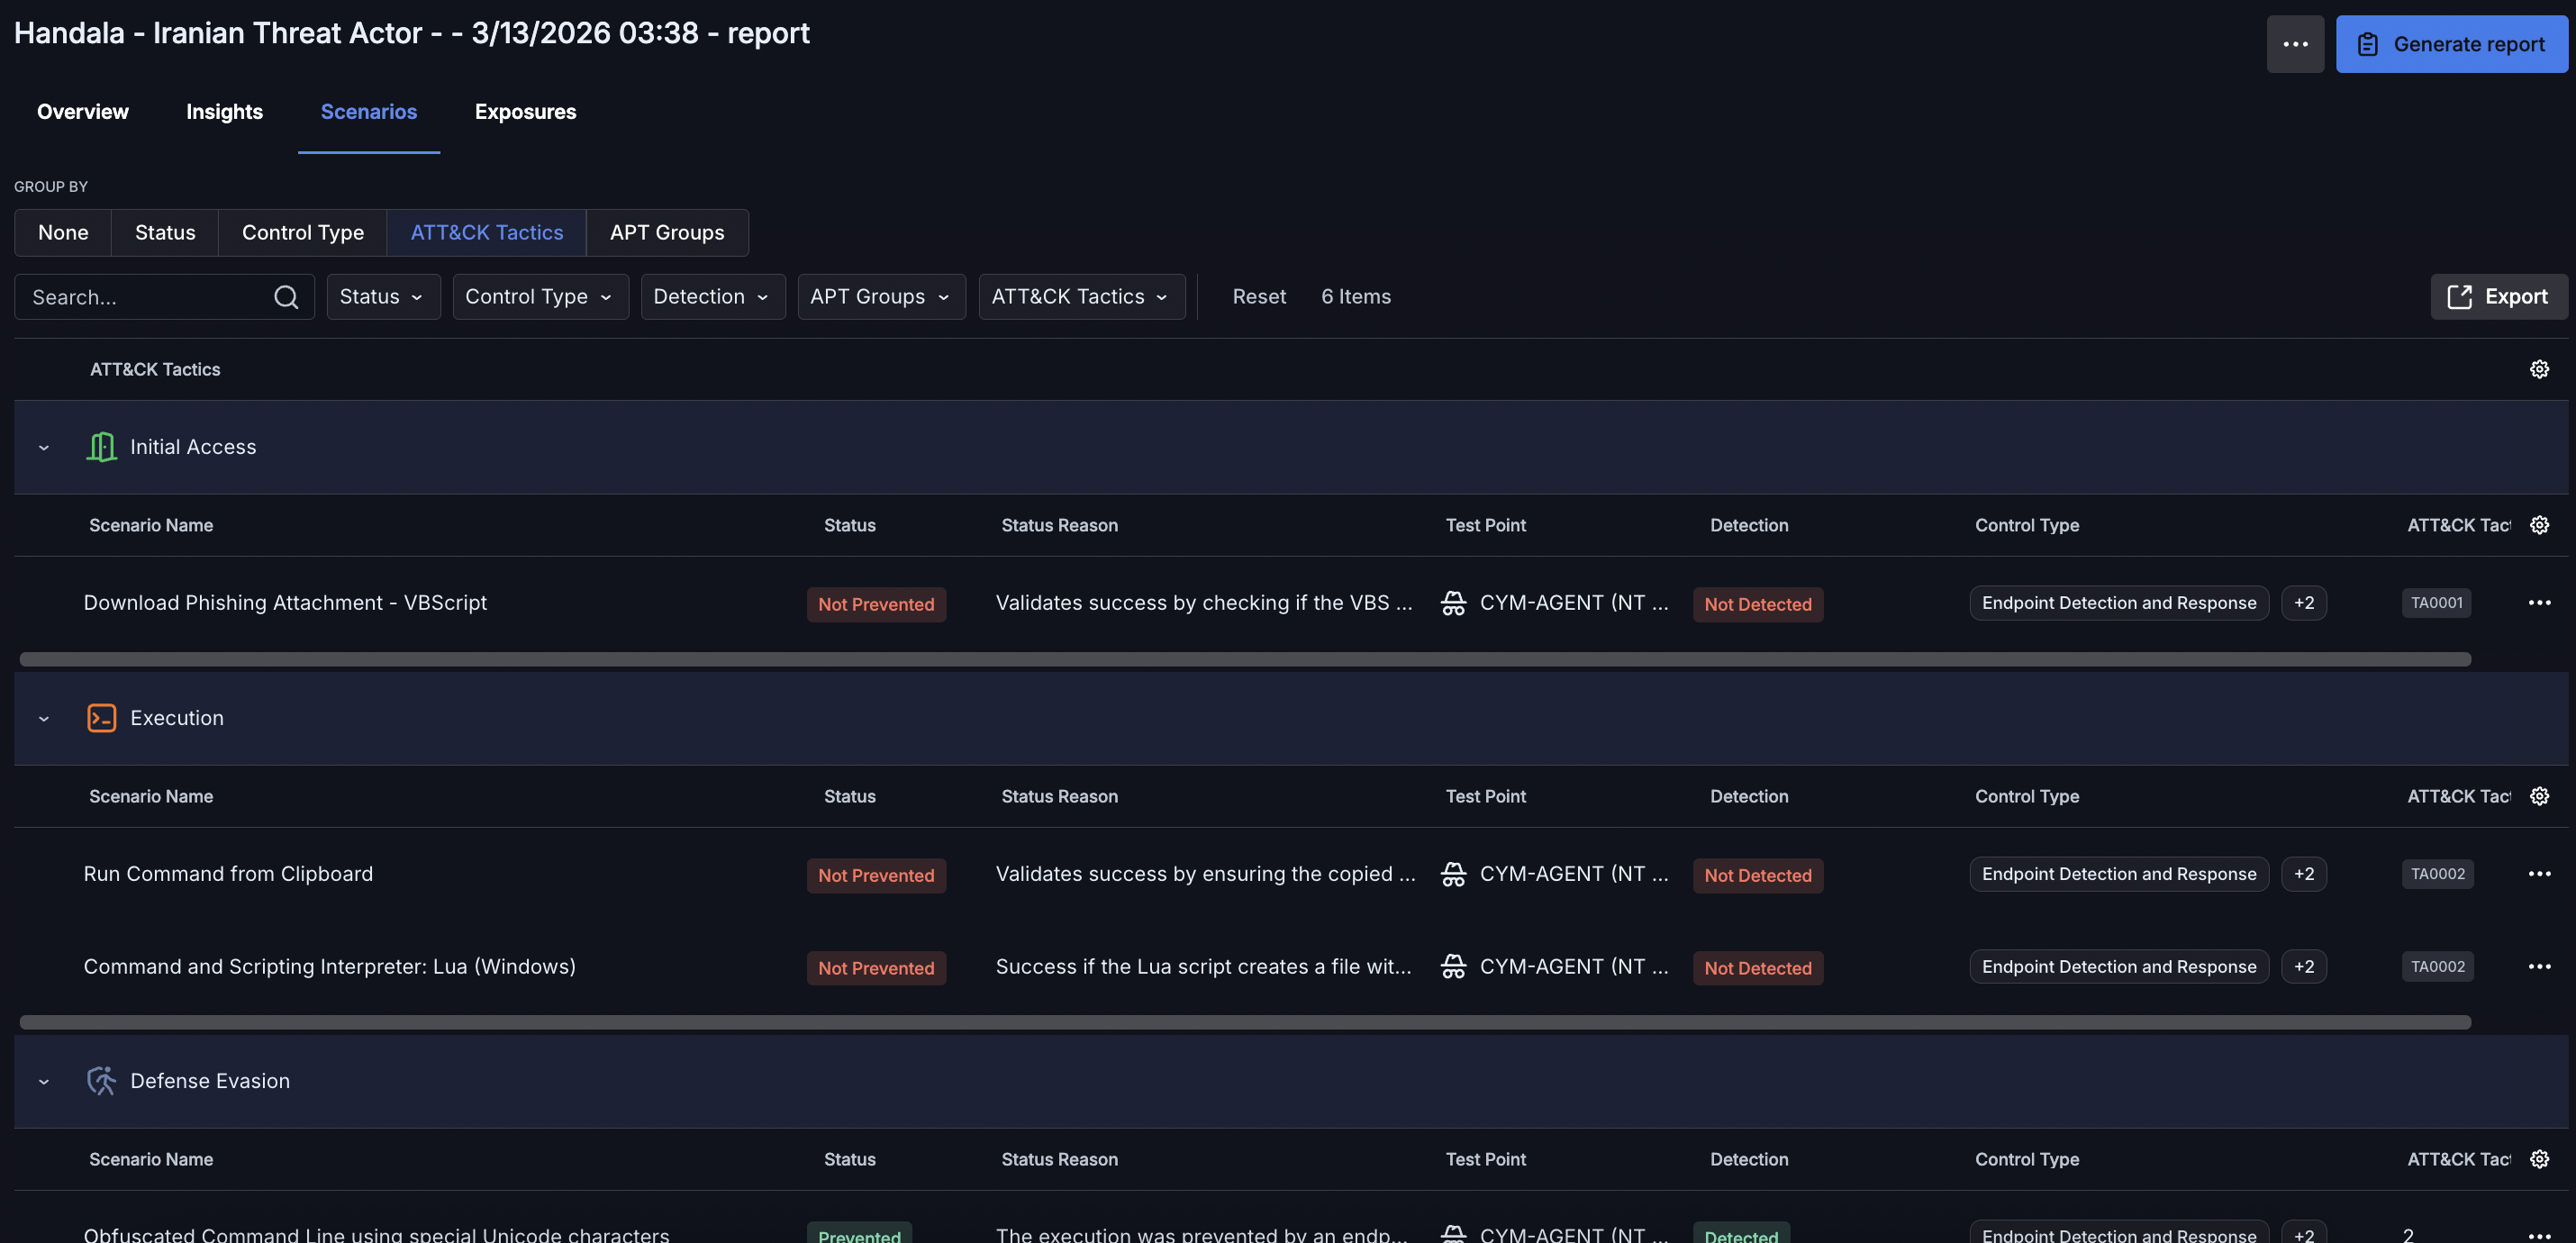The width and height of the screenshot is (2576, 1243).
Task: Open the Control Type filter dropdown
Action: coord(540,297)
